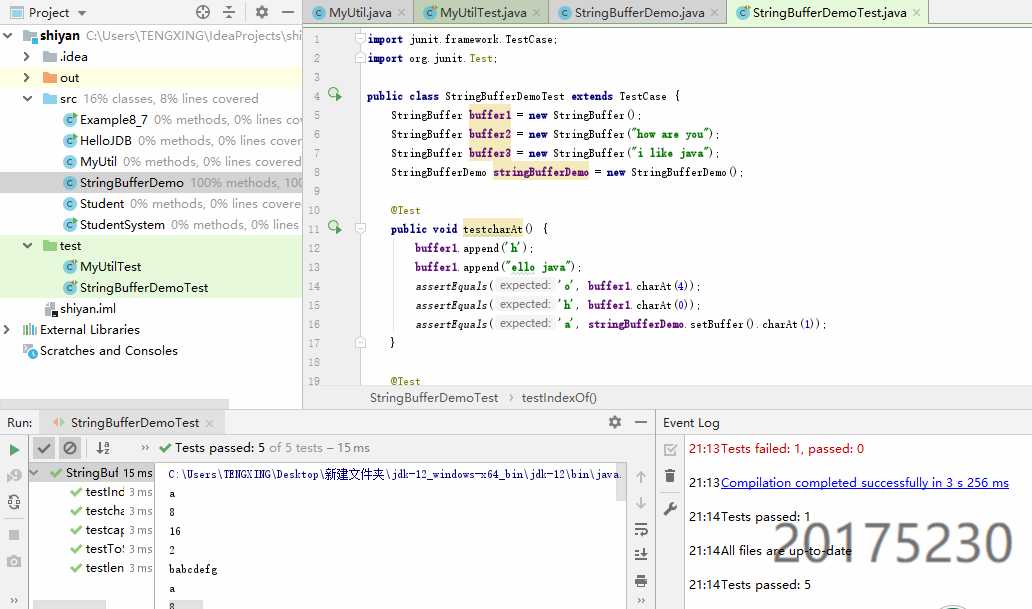The height and width of the screenshot is (609, 1032).
Task: Close the StringBufferDemoTest.java tab
Action: (x=916, y=13)
